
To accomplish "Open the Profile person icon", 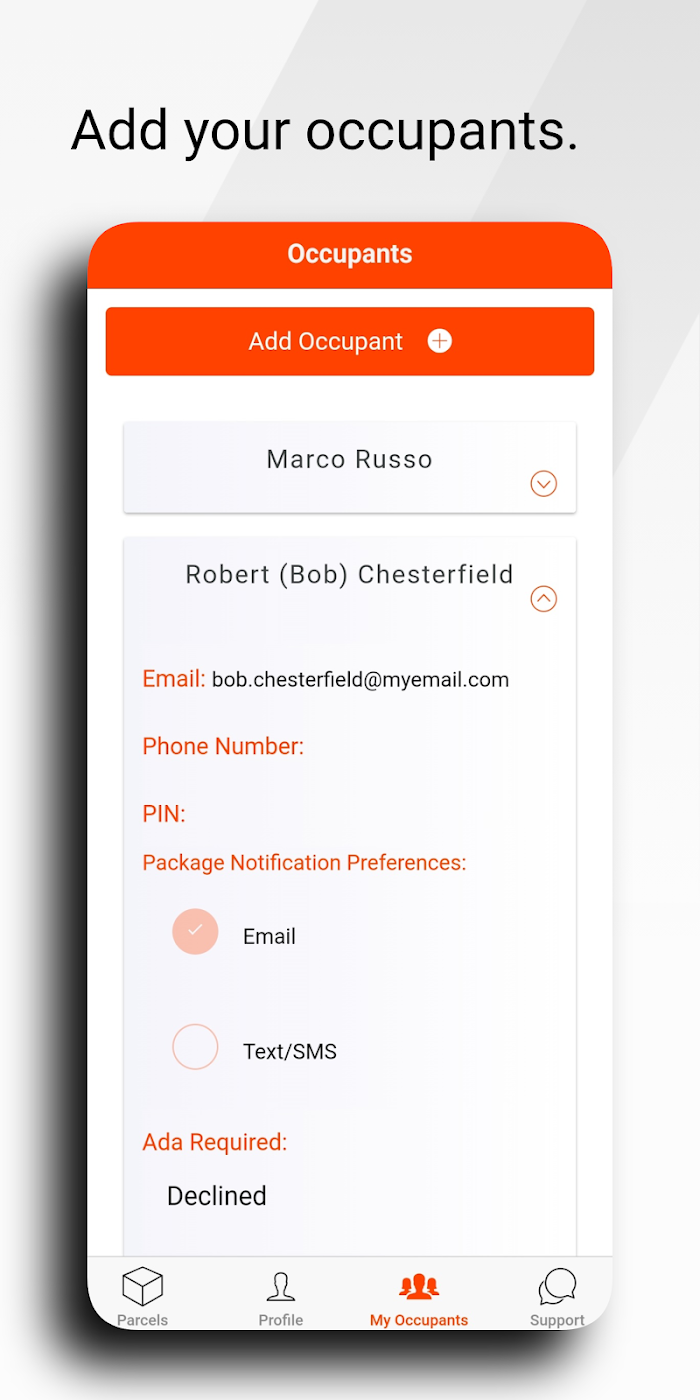I will tap(281, 1287).
